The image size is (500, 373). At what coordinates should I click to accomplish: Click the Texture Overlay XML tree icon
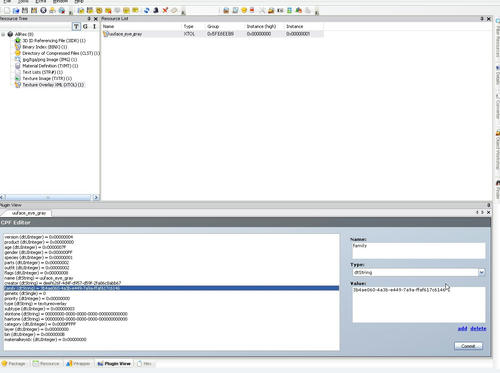(18, 85)
